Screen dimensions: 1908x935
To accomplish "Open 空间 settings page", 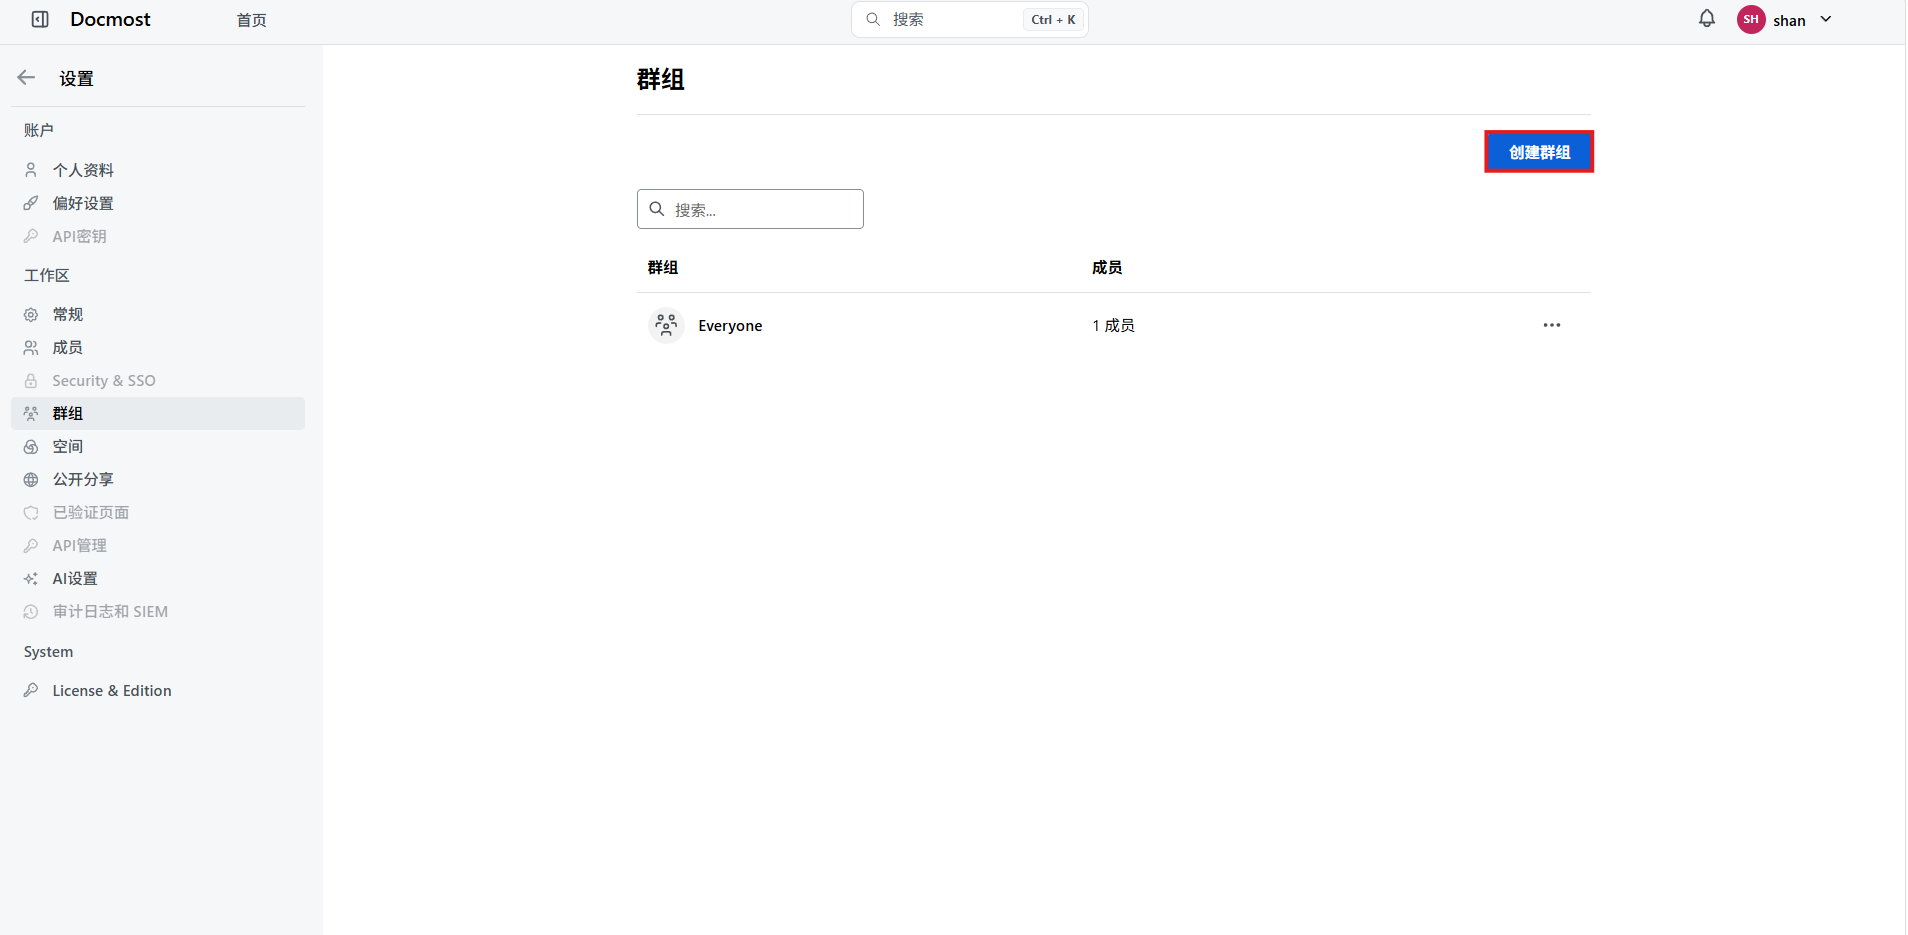I will click(158, 446).
